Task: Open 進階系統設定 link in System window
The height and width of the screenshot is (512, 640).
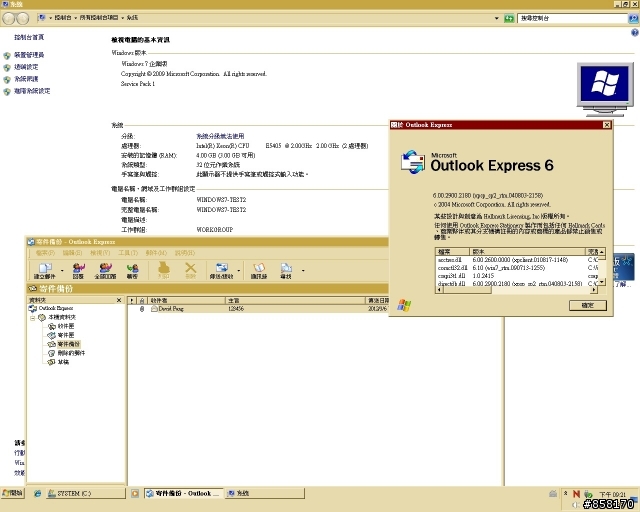Action: point(32,91)
